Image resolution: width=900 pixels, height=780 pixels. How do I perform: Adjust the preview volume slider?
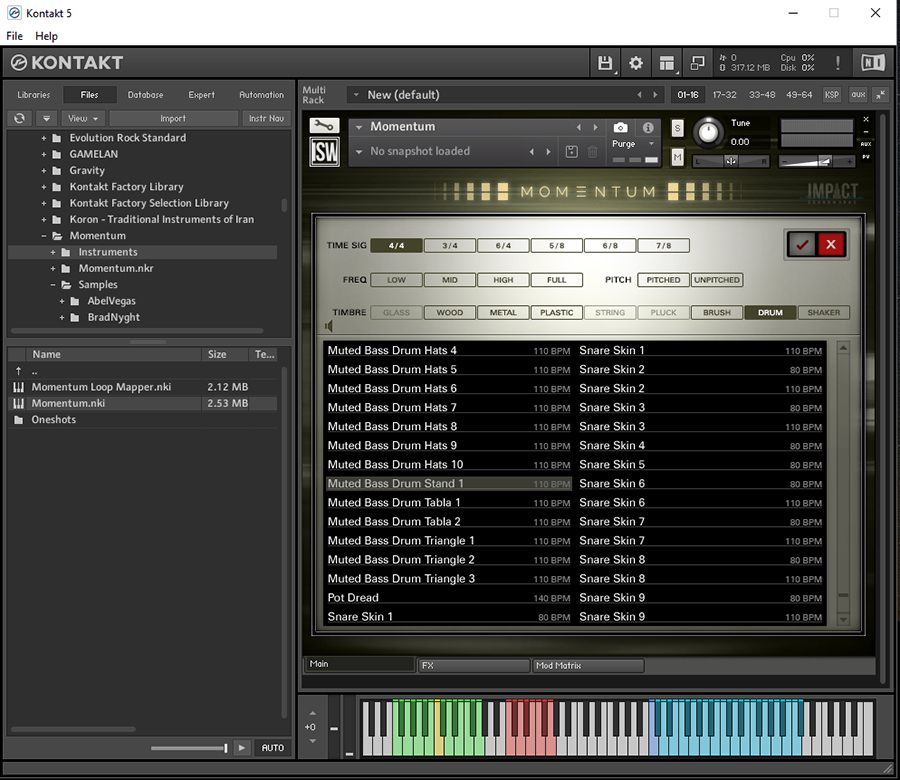coord(189,748)
